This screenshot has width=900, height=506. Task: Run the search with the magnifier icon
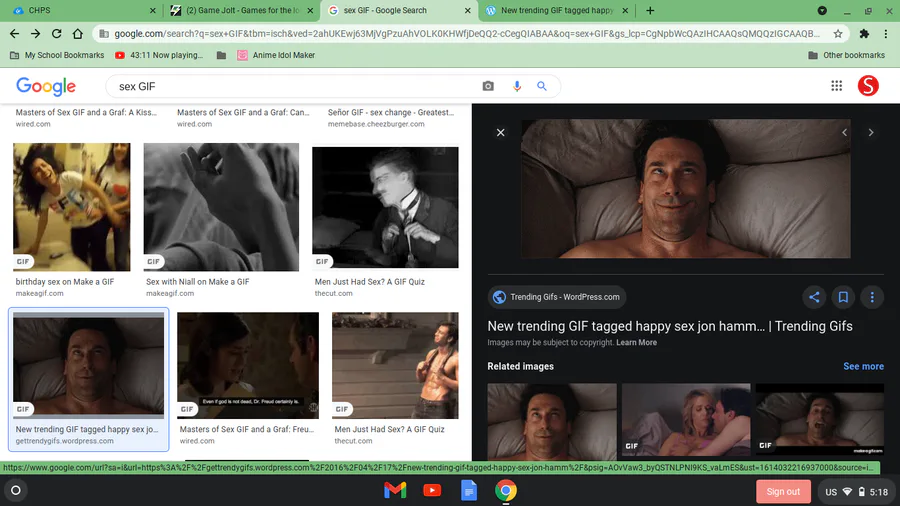[x=542, y=86]
